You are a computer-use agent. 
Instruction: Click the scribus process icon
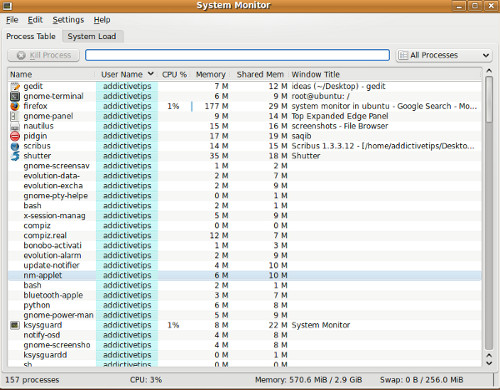point(15,146)
